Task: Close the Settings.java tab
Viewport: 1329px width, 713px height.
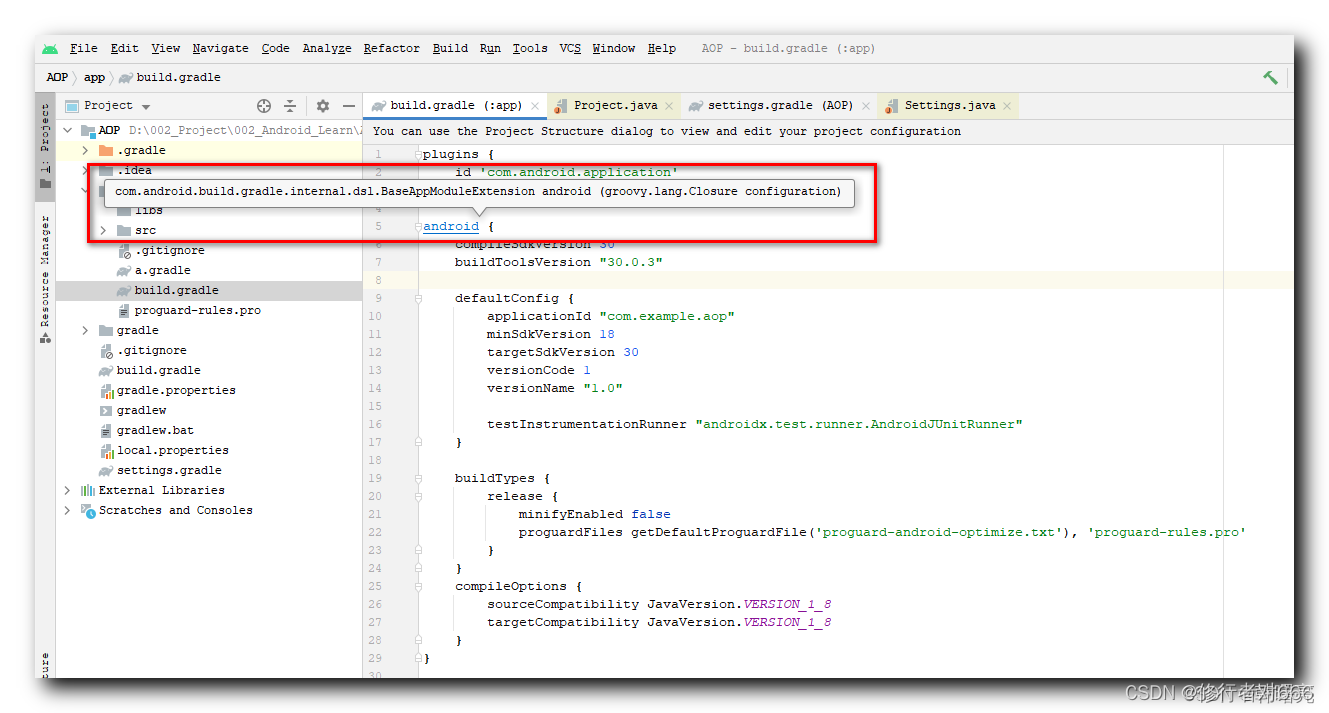Action: tap(1007, 105)
